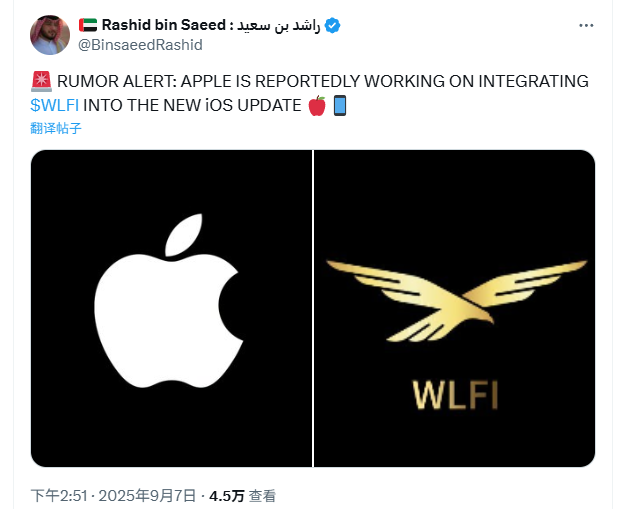Click the golden eagle wings logo
Screen dimensions: 625x509
click(x=457, y=301)
